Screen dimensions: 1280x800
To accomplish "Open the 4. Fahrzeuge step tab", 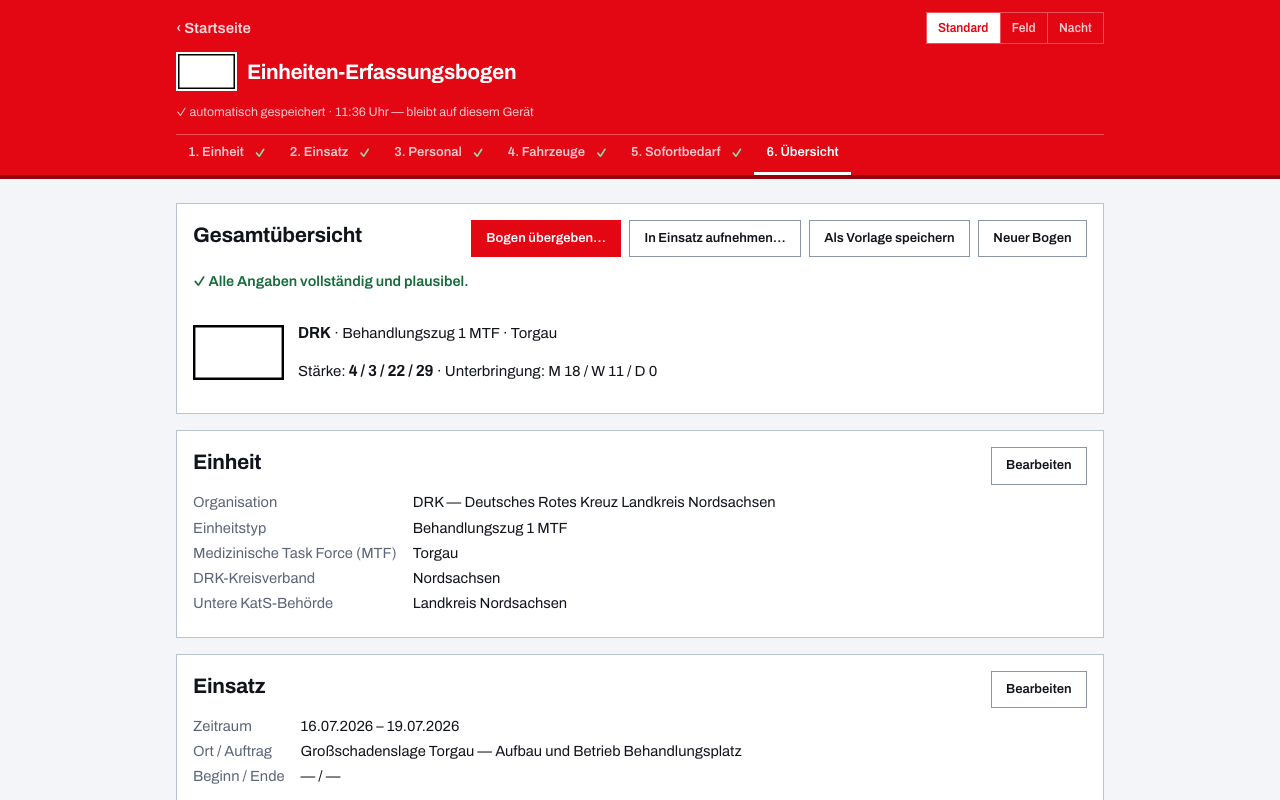I will 557,152.
